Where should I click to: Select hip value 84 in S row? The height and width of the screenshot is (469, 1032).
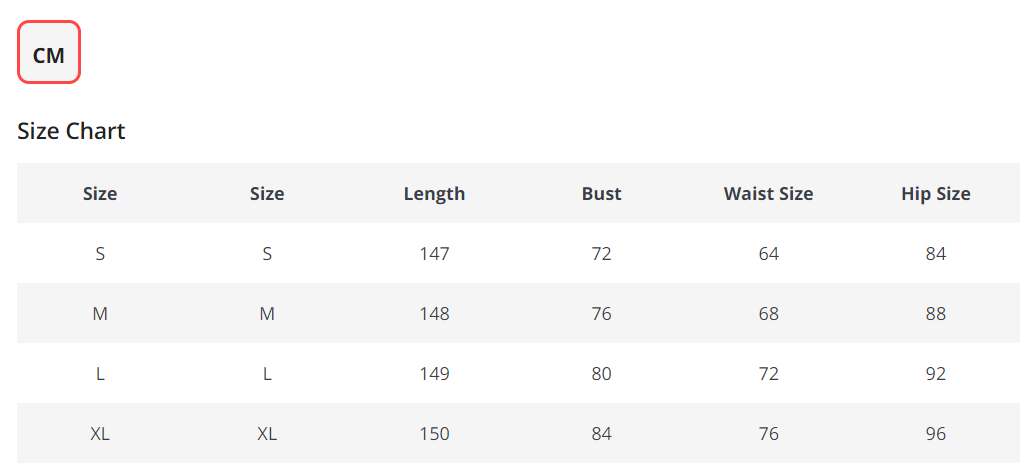coord(936,253)
